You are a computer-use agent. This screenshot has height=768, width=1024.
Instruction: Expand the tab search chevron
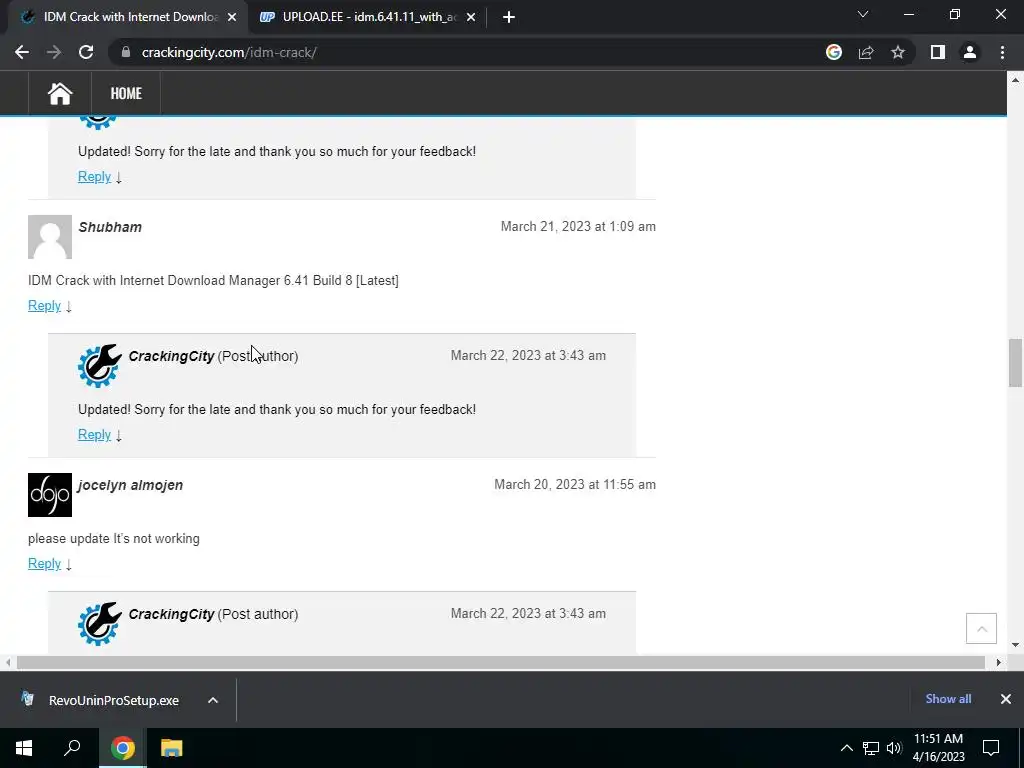click(x=863, y=14)
